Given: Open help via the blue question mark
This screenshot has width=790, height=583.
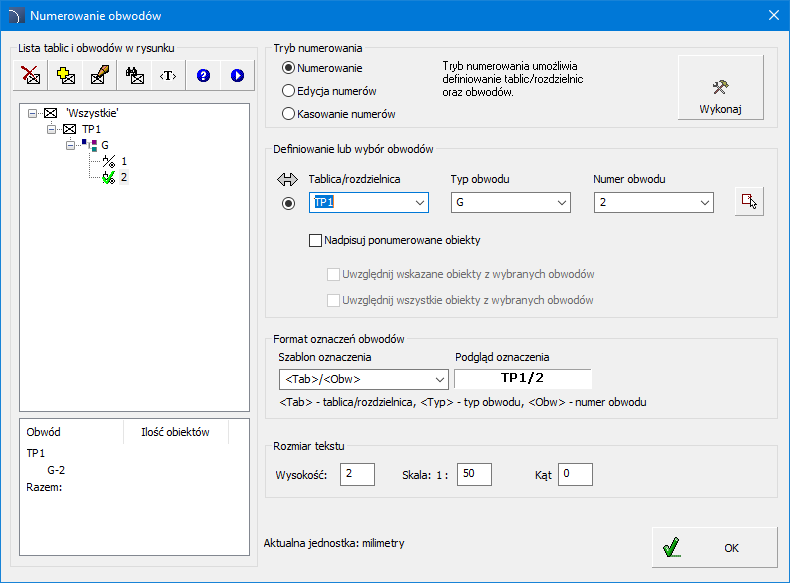Looking at the screenshot, I should click(x=203, y=75).
